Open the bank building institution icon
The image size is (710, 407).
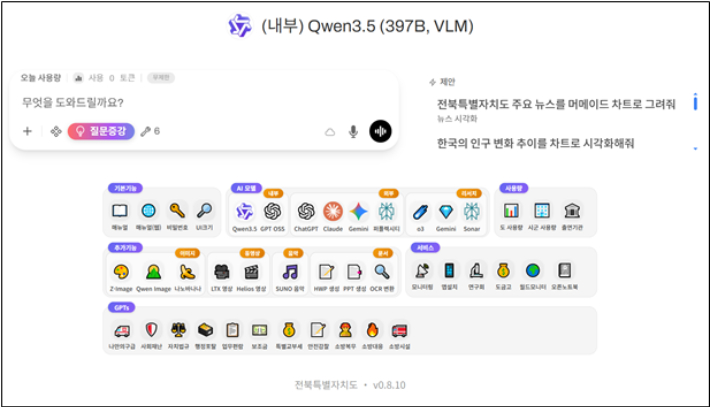coord(572,211)
